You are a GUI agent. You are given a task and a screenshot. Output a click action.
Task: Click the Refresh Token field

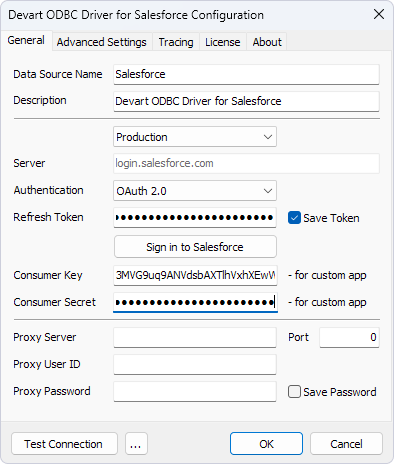pyautogui.click(x=195, y=218)
